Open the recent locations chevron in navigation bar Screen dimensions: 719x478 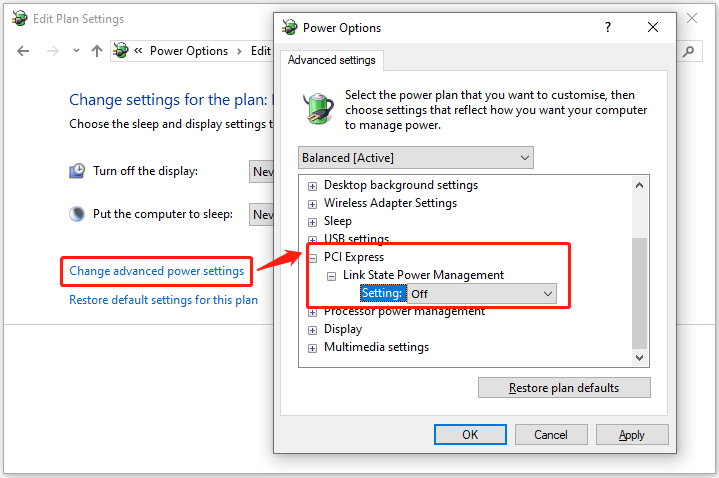76,50
